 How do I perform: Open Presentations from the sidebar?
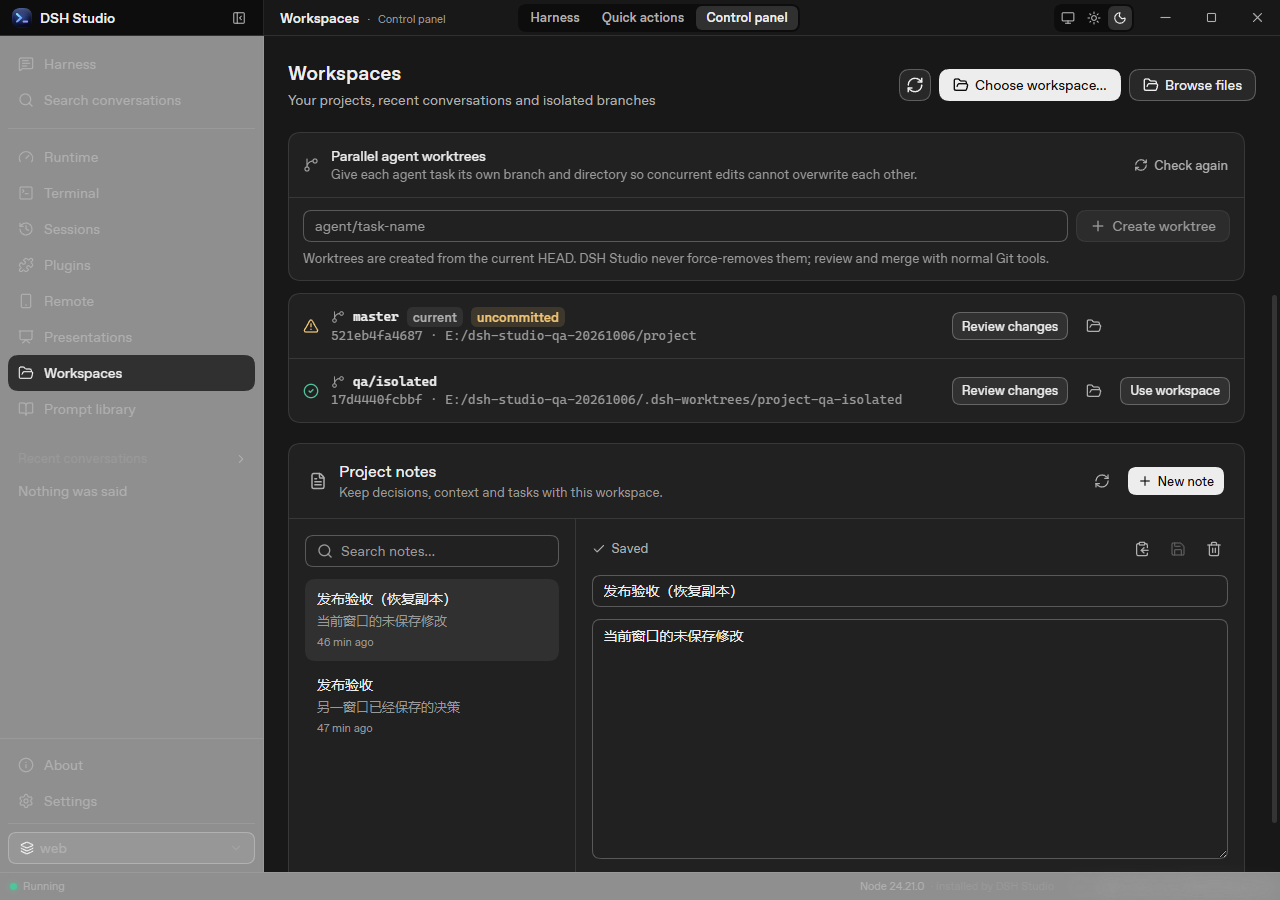tap(131, 337)
